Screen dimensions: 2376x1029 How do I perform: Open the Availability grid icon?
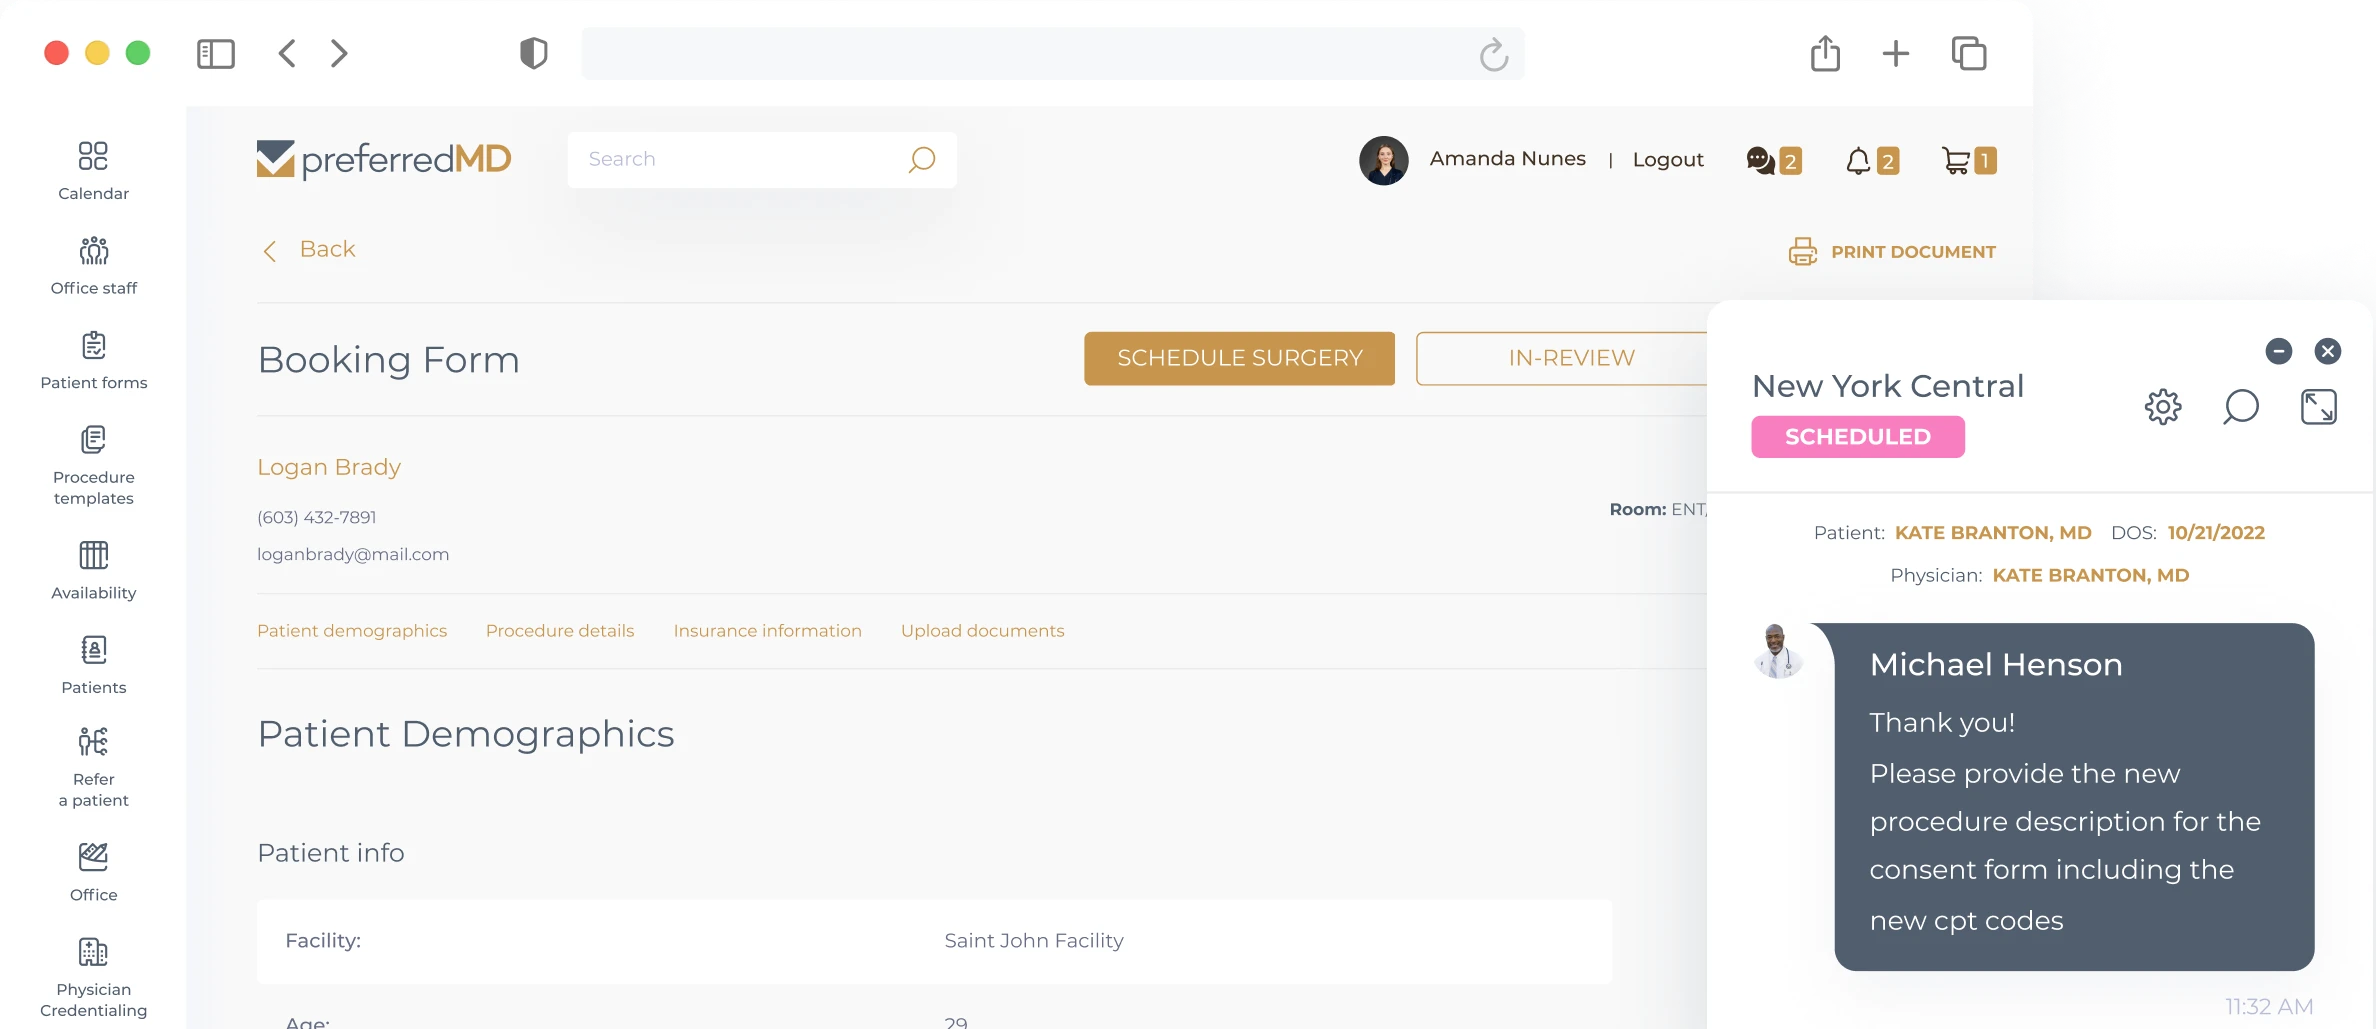[93, 555]
